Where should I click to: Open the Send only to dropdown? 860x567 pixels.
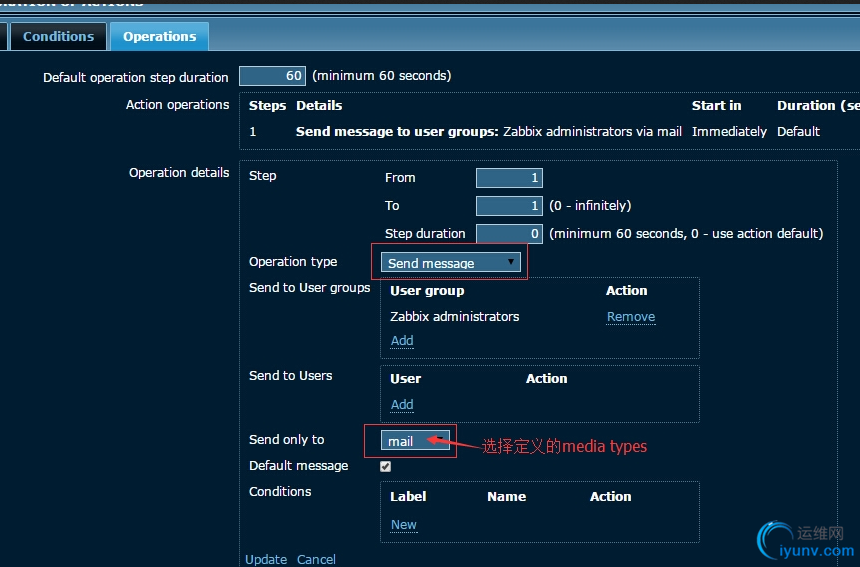point(415,440)
